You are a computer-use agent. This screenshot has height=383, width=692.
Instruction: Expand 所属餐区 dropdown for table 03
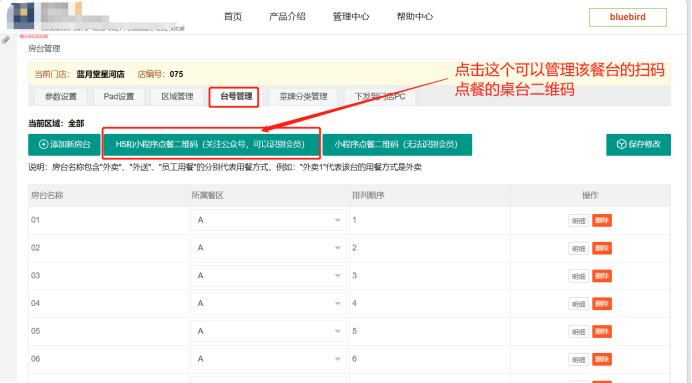[x=268, y=276]
